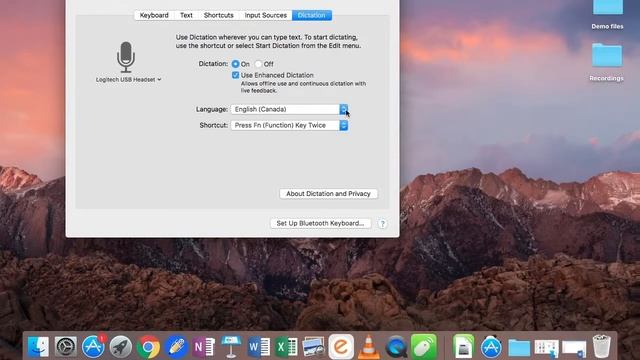Viewport: 640px width, 360px height.
Task: Toggle Use Enhanced Dictation checkbox
Action: 236,75
